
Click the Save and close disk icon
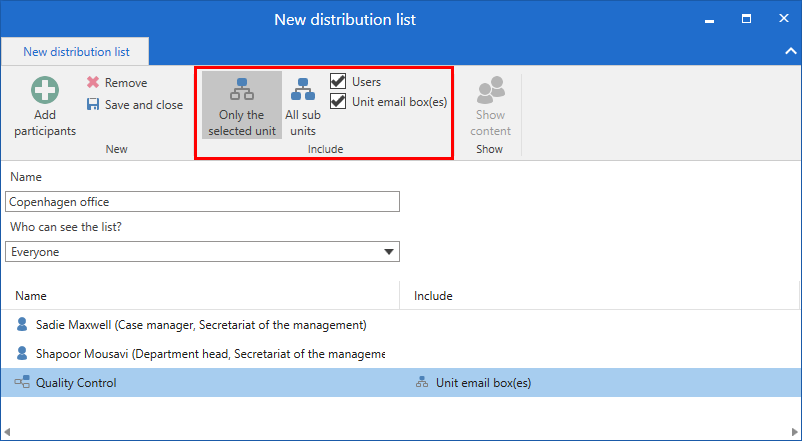pyautogui.click(x=93, y=105)
